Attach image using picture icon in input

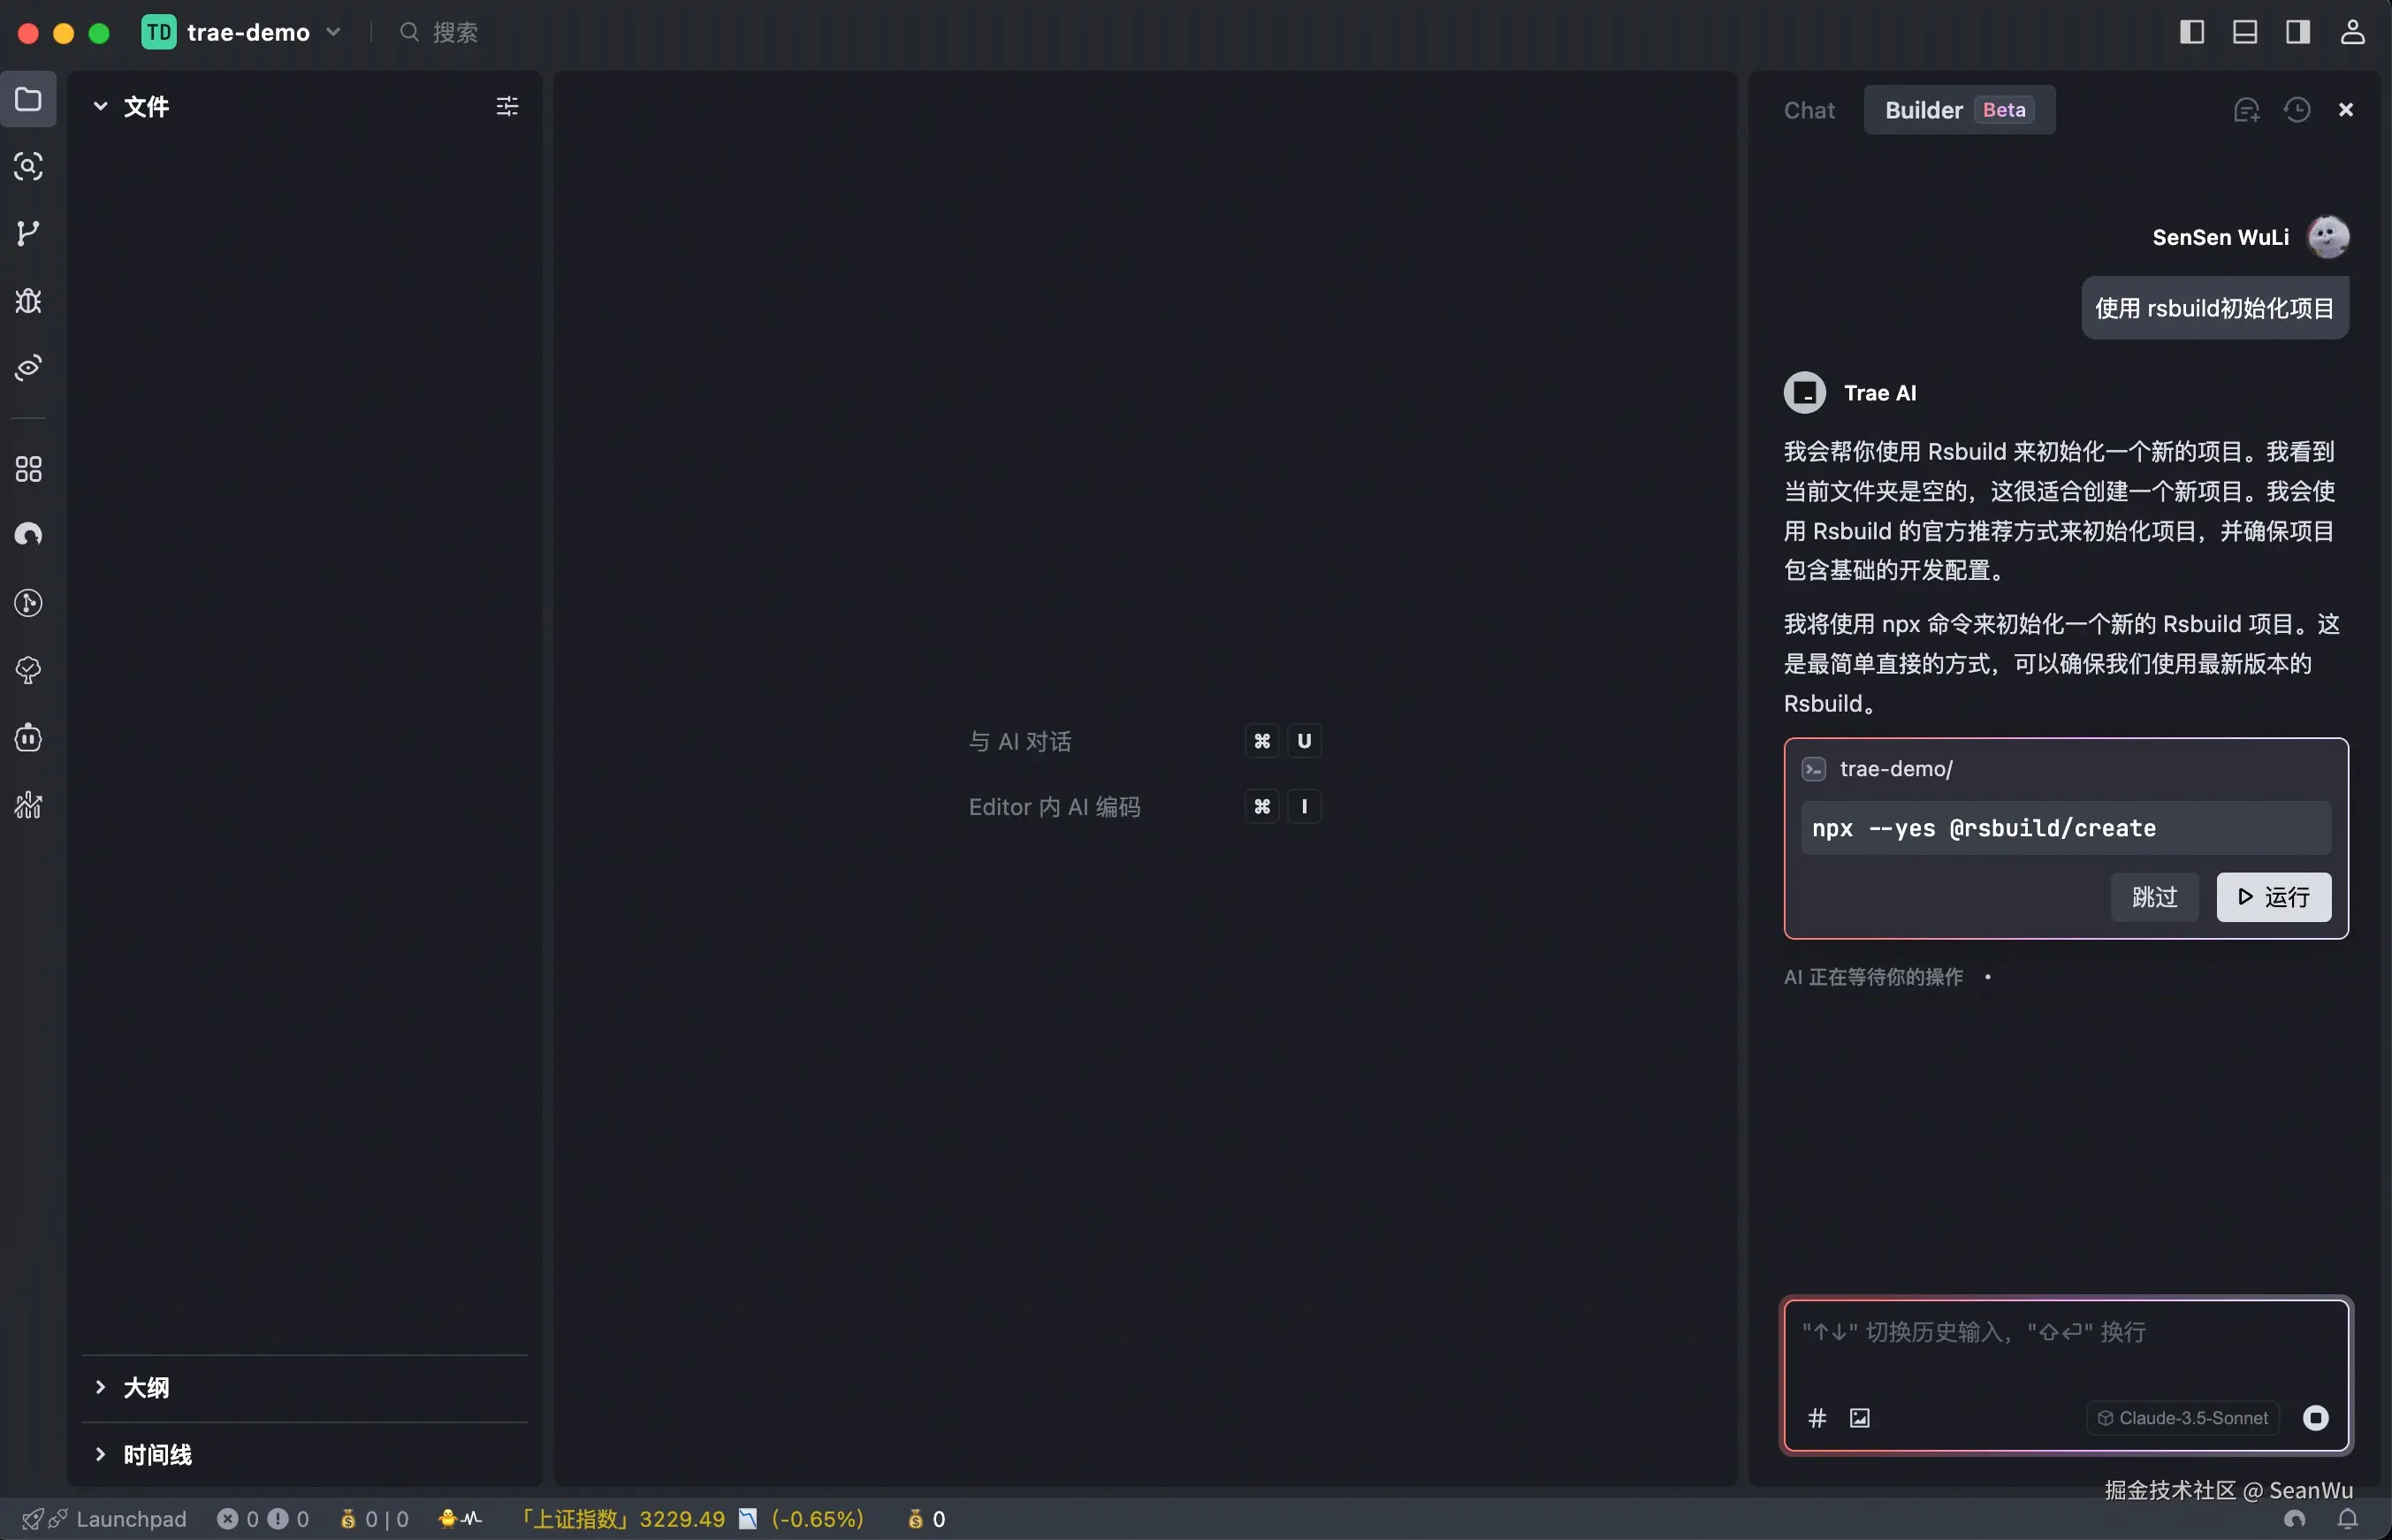pyautogui.click(x=1859, y=1418)
